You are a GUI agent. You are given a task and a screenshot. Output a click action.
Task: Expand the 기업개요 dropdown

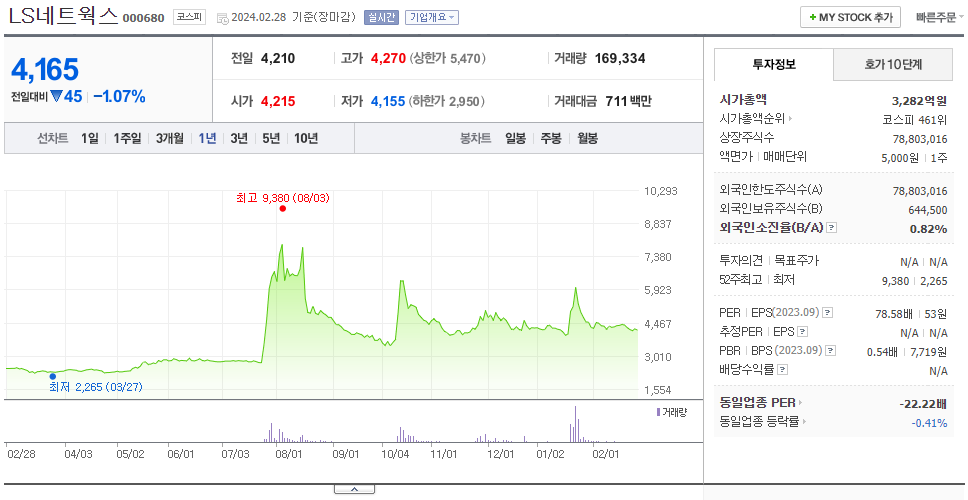pyautogui.click(x=432, y=17)
